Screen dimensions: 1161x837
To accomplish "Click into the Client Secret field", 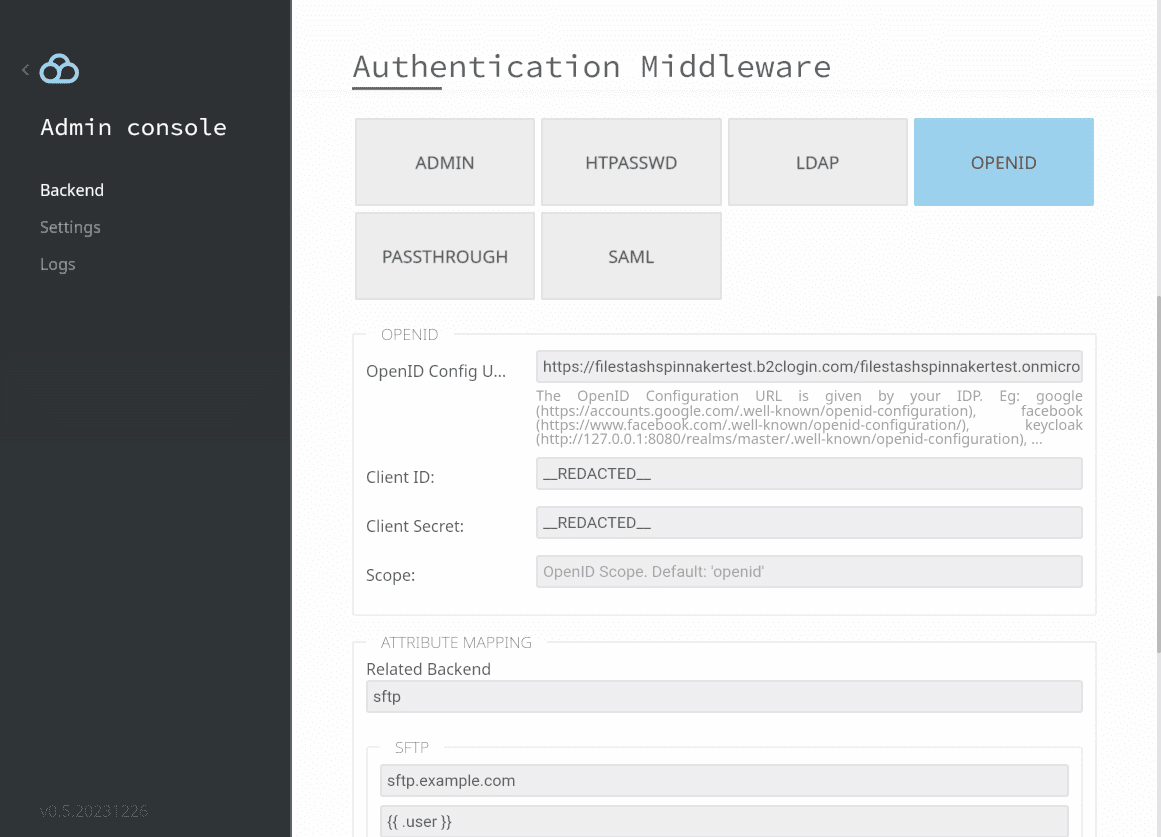I will (809, 523).
